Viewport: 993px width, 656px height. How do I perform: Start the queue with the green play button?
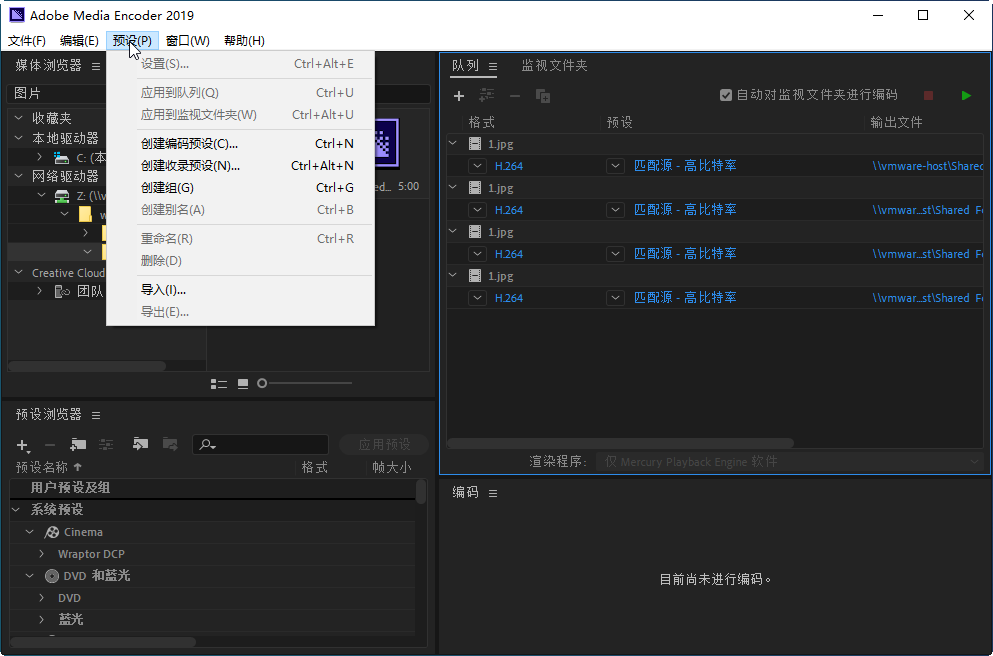point(966,95)
